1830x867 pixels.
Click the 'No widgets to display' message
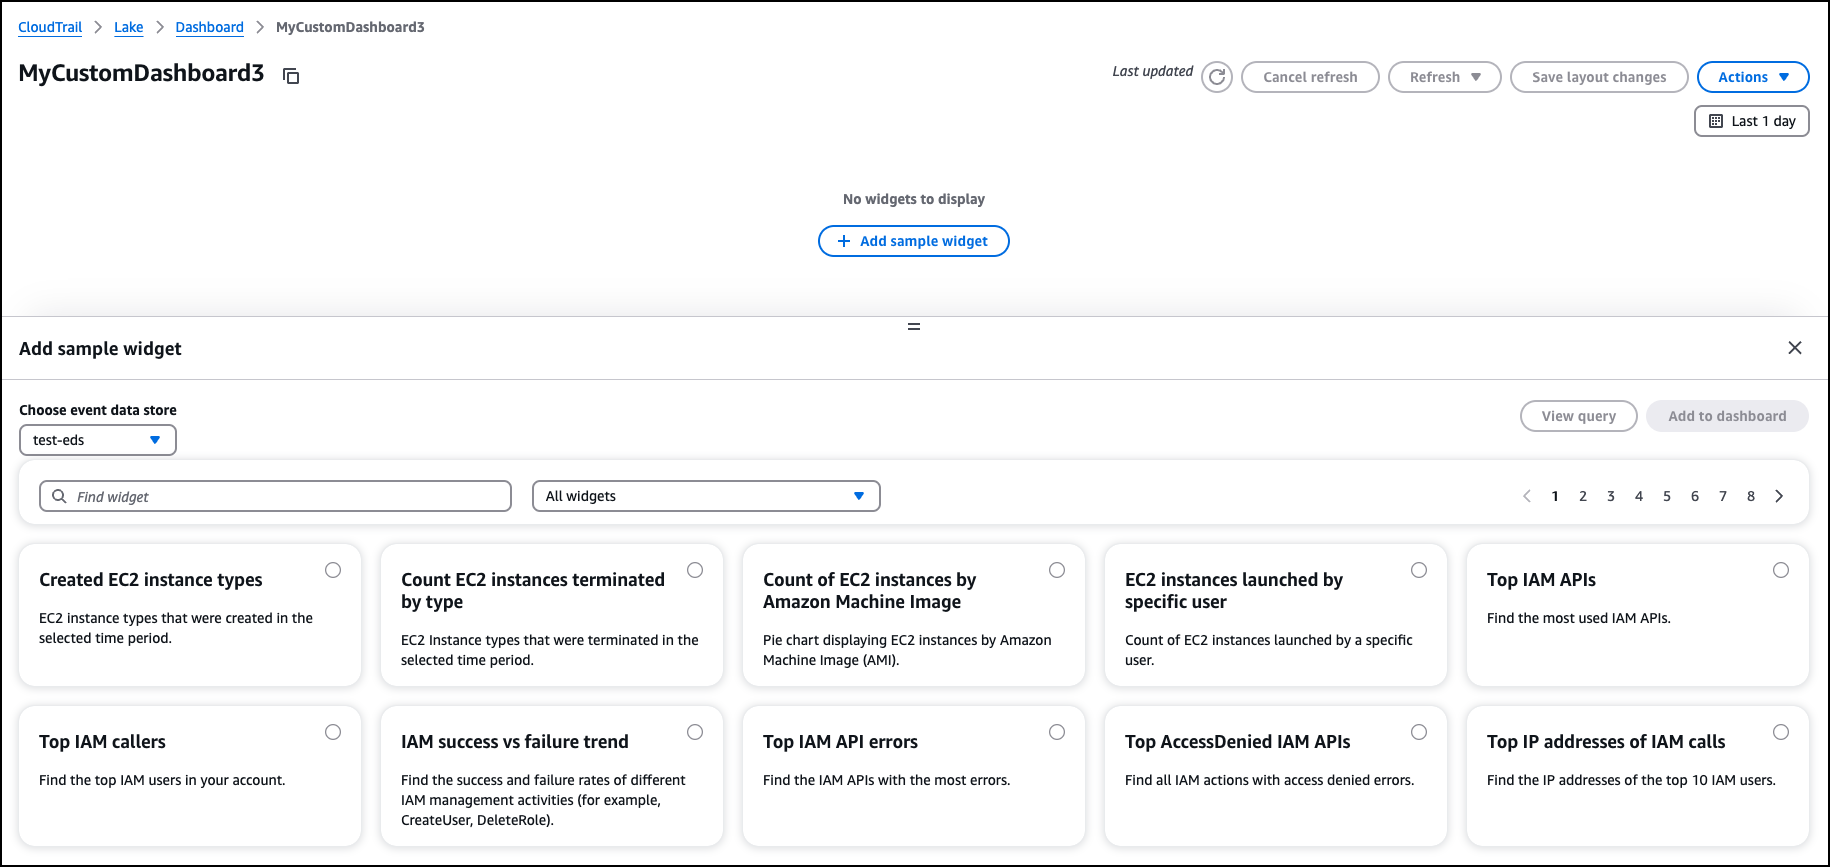click(914, 199)
